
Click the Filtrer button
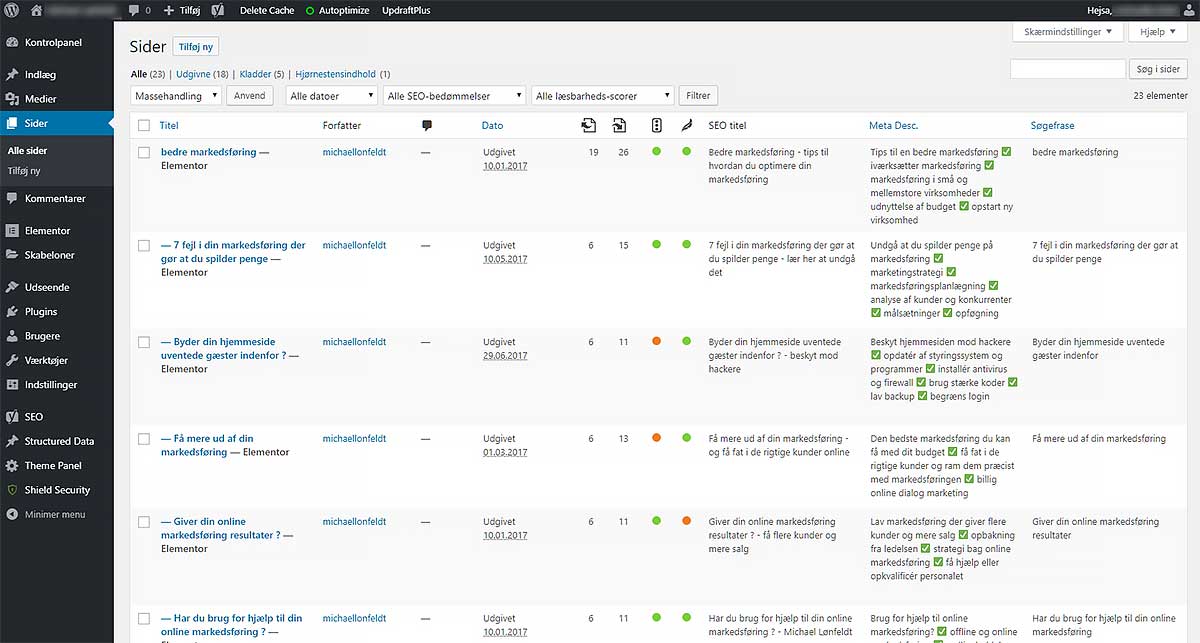click(x=698, y=96)
